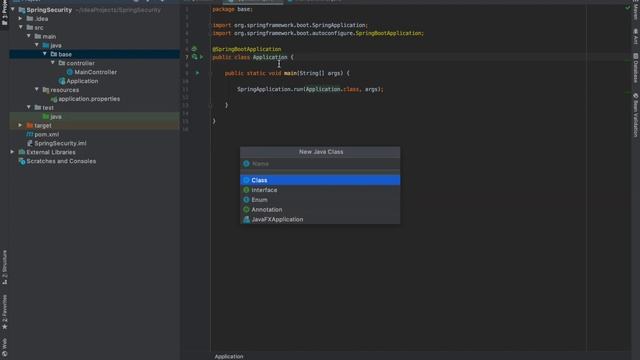640x360 pixels.
Task: Open the Maven tool window
Action: pyautogui.click(x=636, y=11)
